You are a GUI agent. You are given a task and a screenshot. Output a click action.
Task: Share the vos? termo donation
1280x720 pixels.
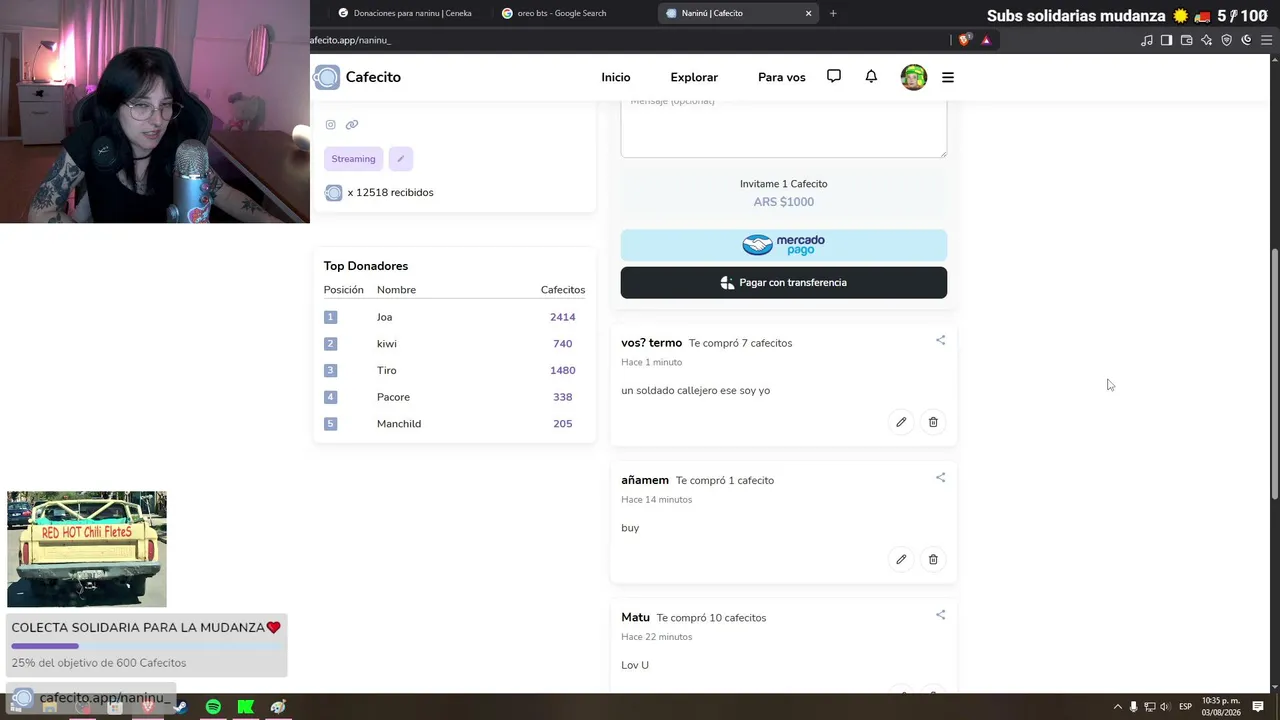(x=940, y=340)
